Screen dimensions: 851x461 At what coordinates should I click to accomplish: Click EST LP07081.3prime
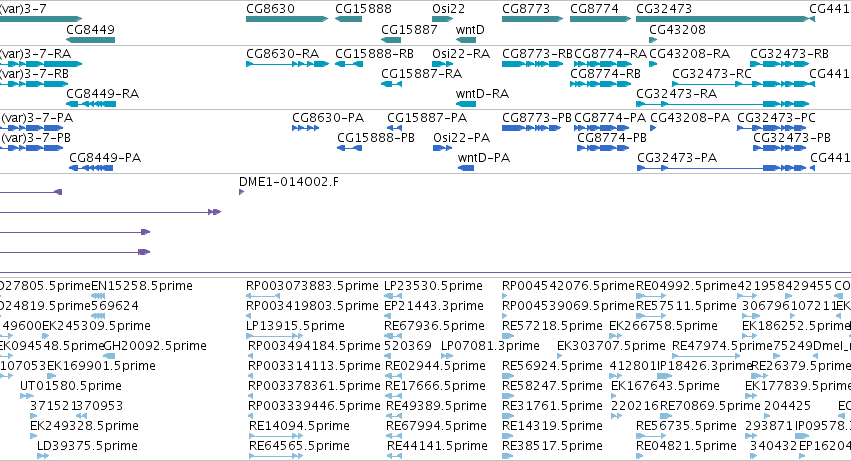[490, 346]
